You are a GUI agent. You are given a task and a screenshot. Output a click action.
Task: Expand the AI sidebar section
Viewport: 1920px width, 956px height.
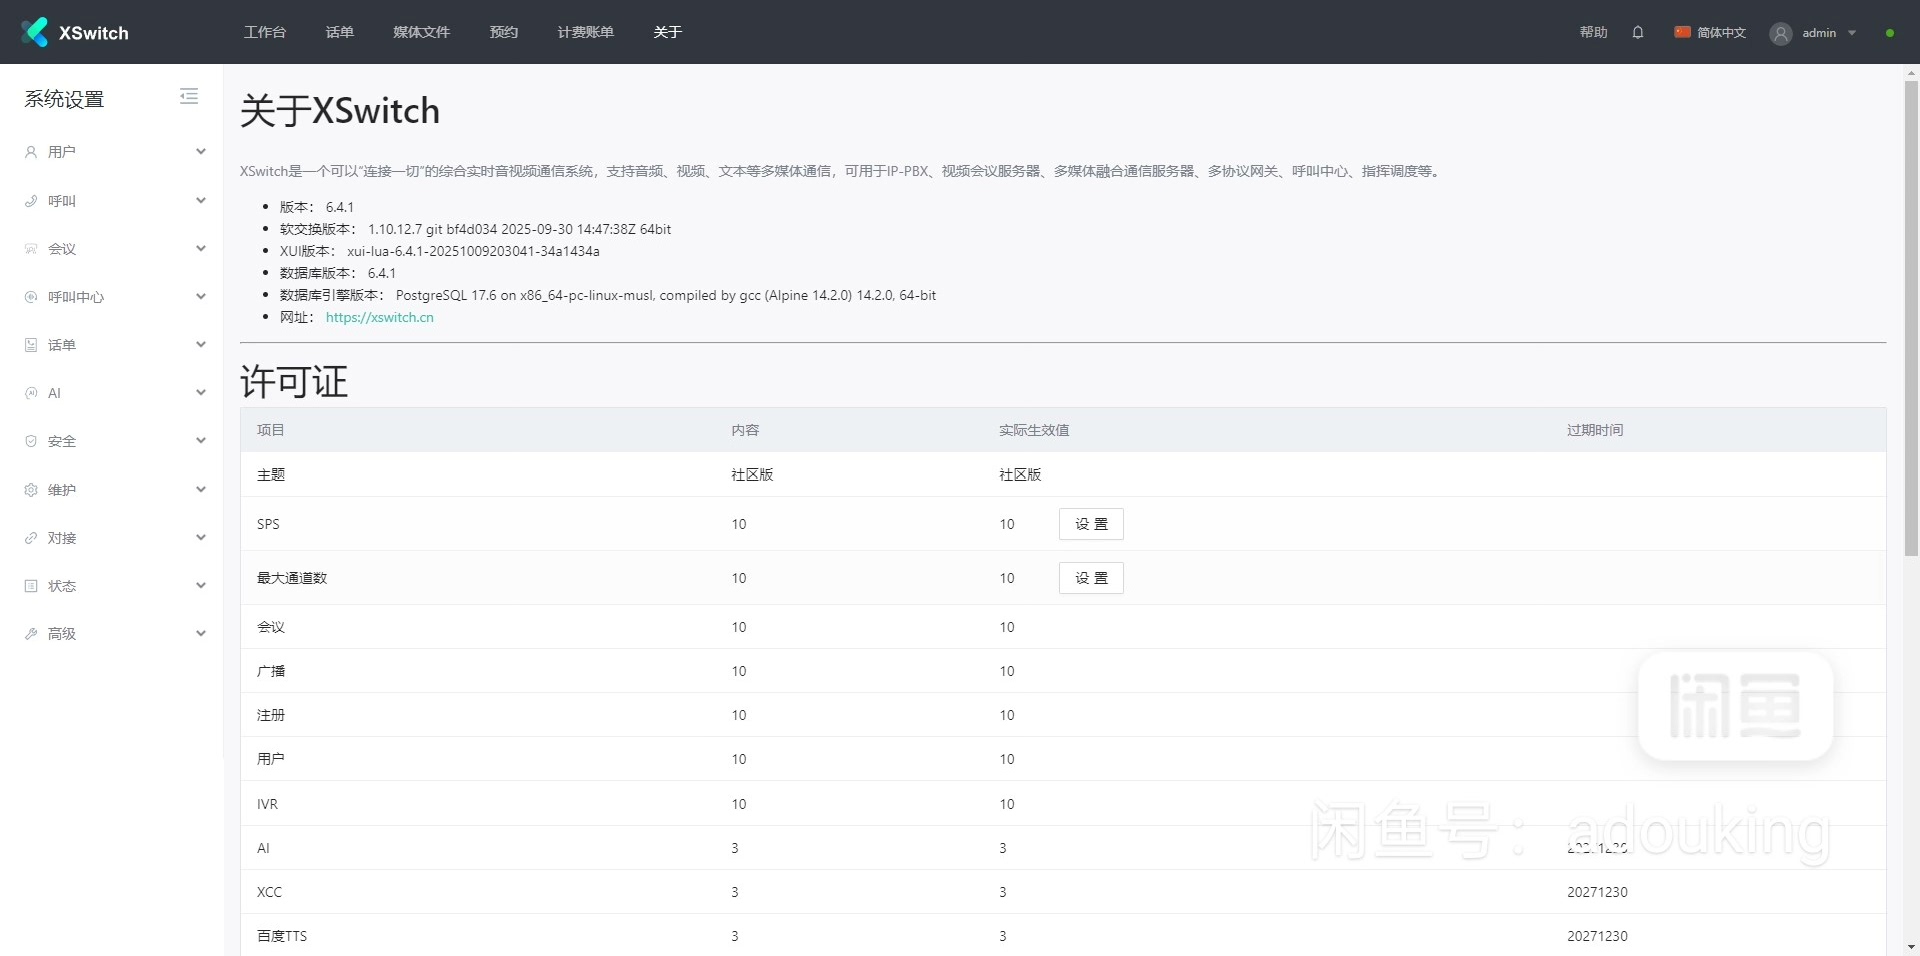[200, 393]
